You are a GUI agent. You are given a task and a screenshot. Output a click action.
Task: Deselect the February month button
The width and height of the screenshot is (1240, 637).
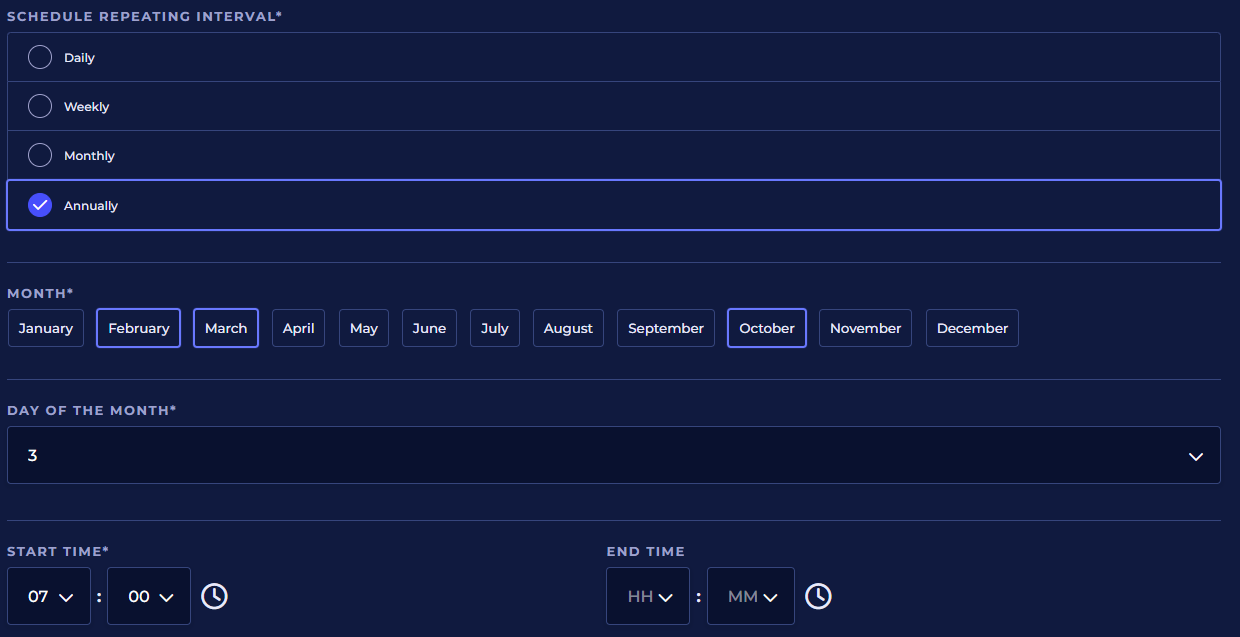click(138, 328)
